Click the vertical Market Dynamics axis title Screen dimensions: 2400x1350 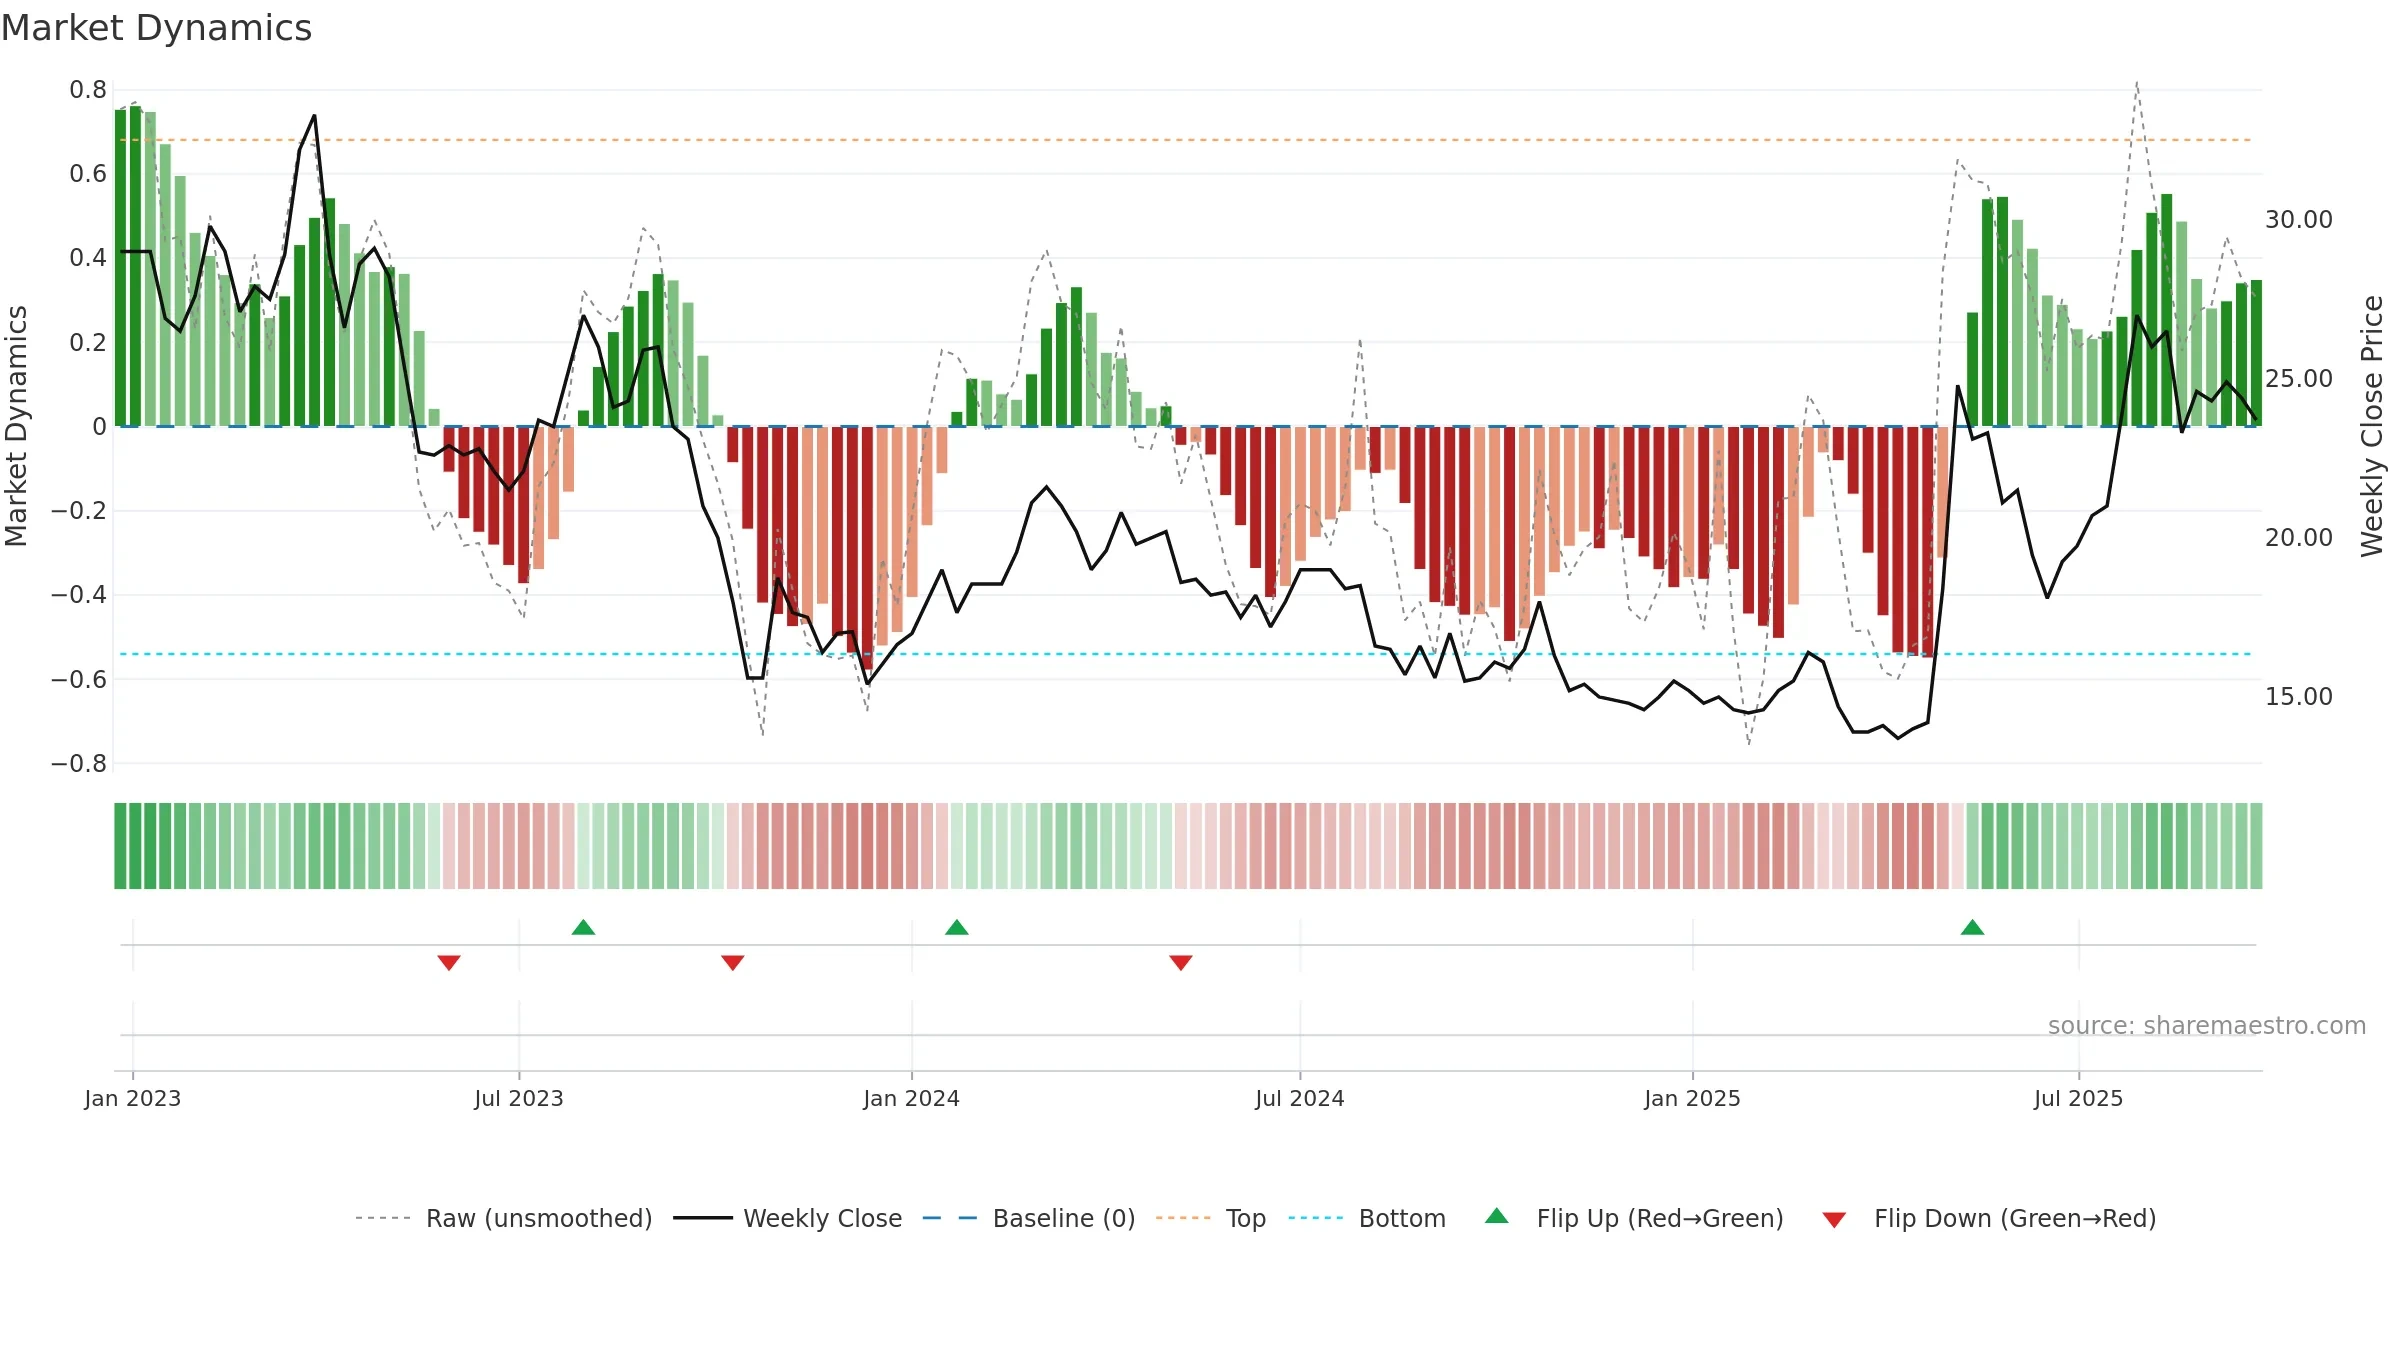point(16,426)
